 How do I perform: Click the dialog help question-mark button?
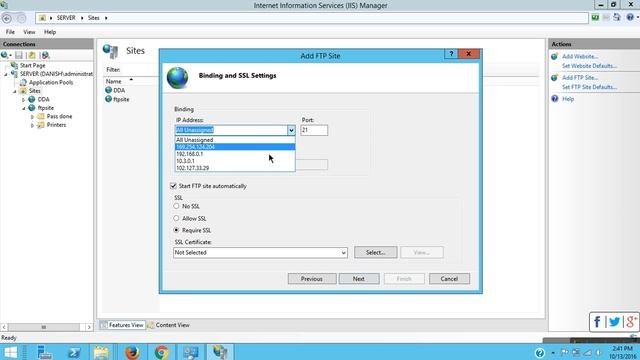click(x=451, y=54)
